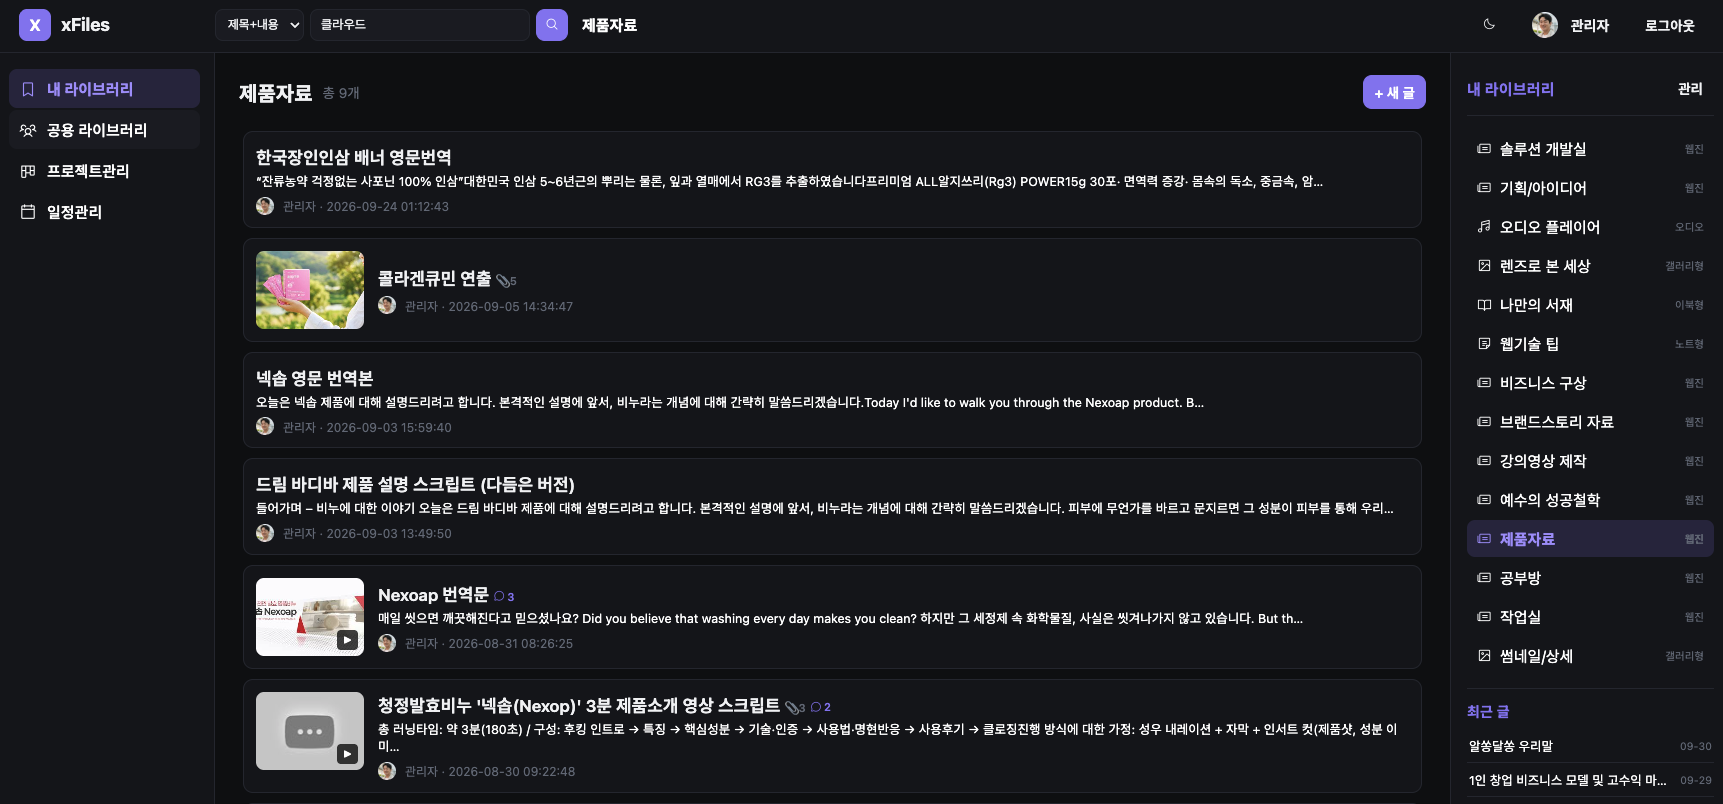
Task: Click the 제품자료 title in the top header
Action: [x=609, y=25]
